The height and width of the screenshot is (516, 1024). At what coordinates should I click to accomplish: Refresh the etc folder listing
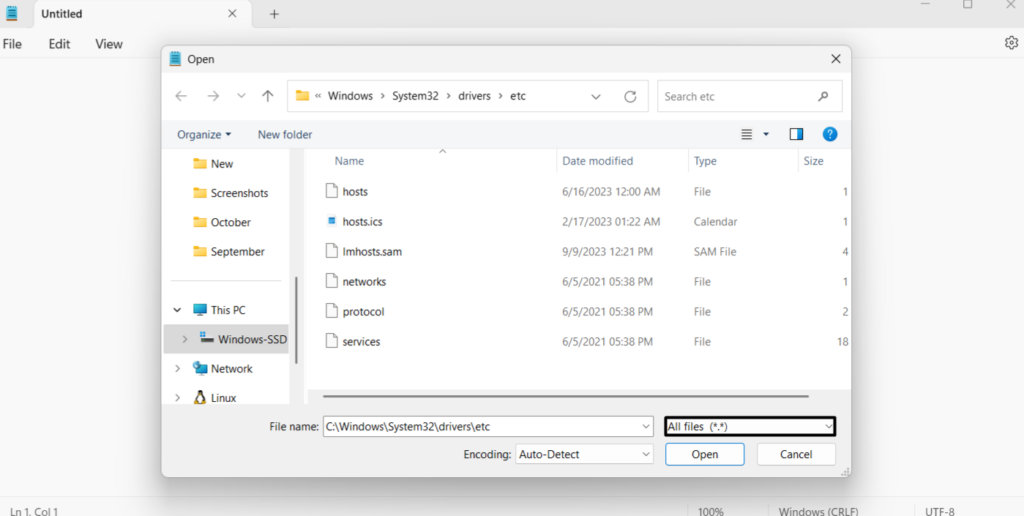630,96
